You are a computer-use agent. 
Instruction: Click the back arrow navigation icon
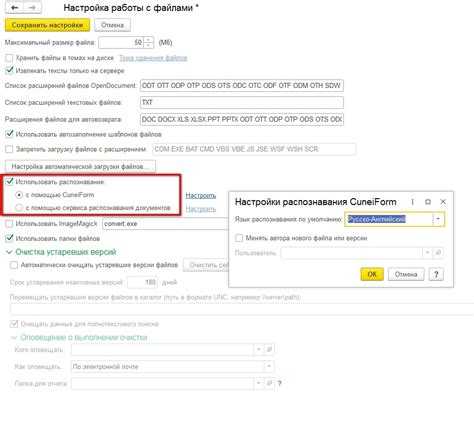[14, 7]
